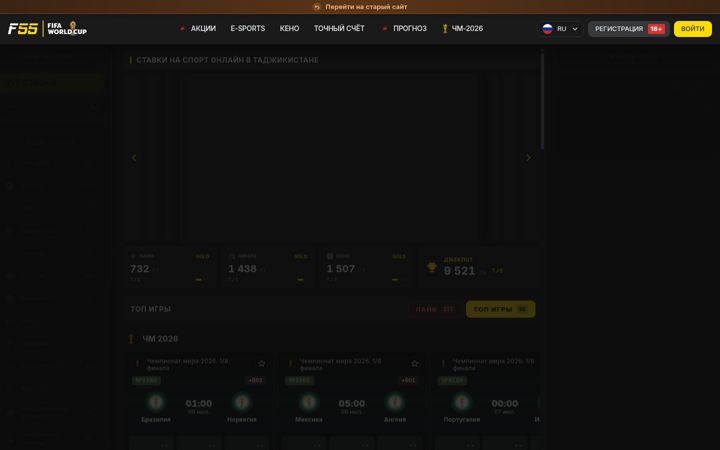Open the E-SPORTS section
Screen dimensions: 720x450
248,28
